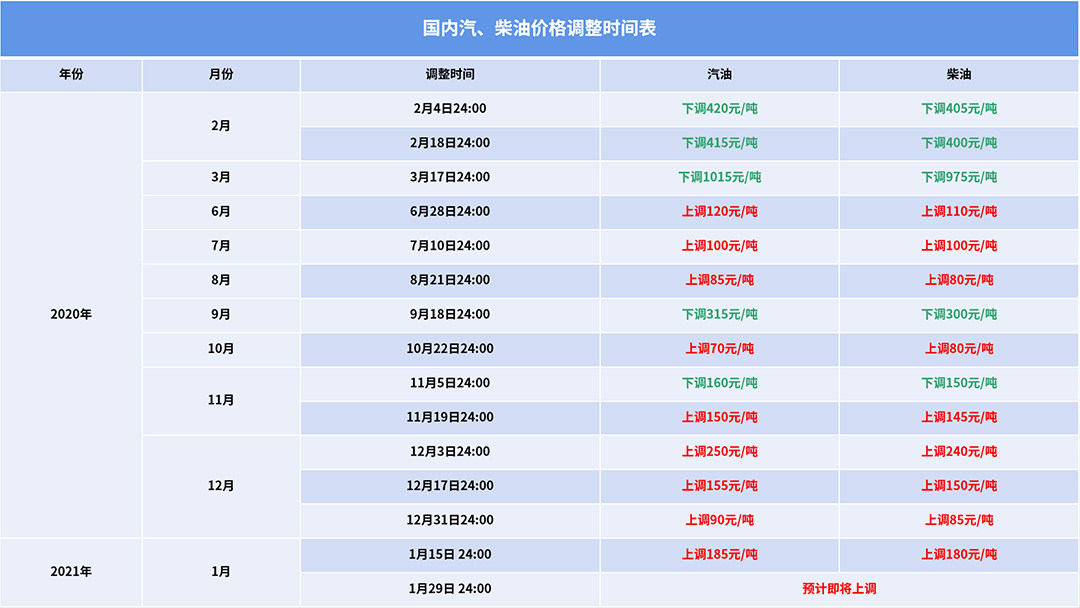1080x608 pixels.
Task: Click the 3月 month cell
Action: [x=221, y=177]
